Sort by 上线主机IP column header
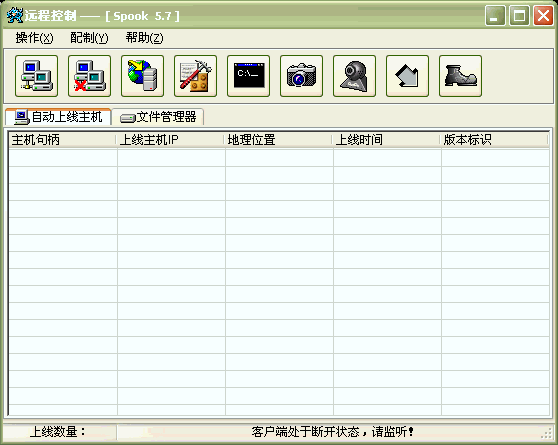The height and width of the screenshot is (445, 558). (171, 140)
